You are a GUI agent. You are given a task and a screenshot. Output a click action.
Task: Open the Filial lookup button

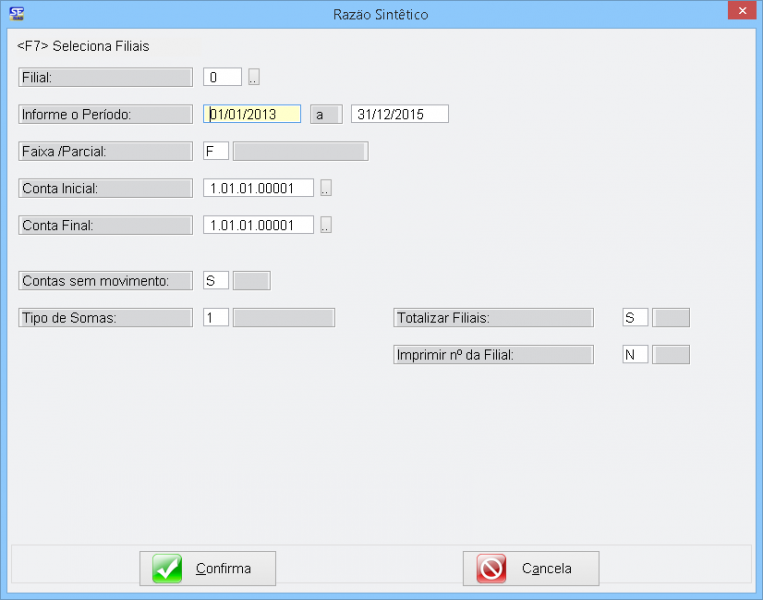(254, 77)
